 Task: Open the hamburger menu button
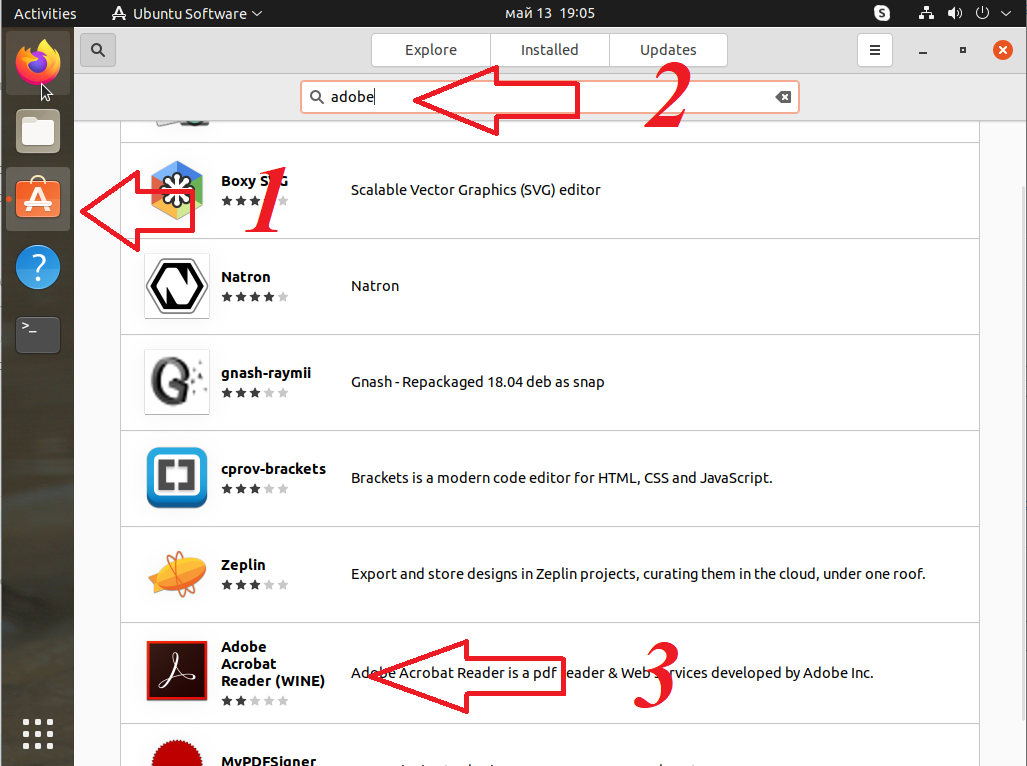pos(874,50)
